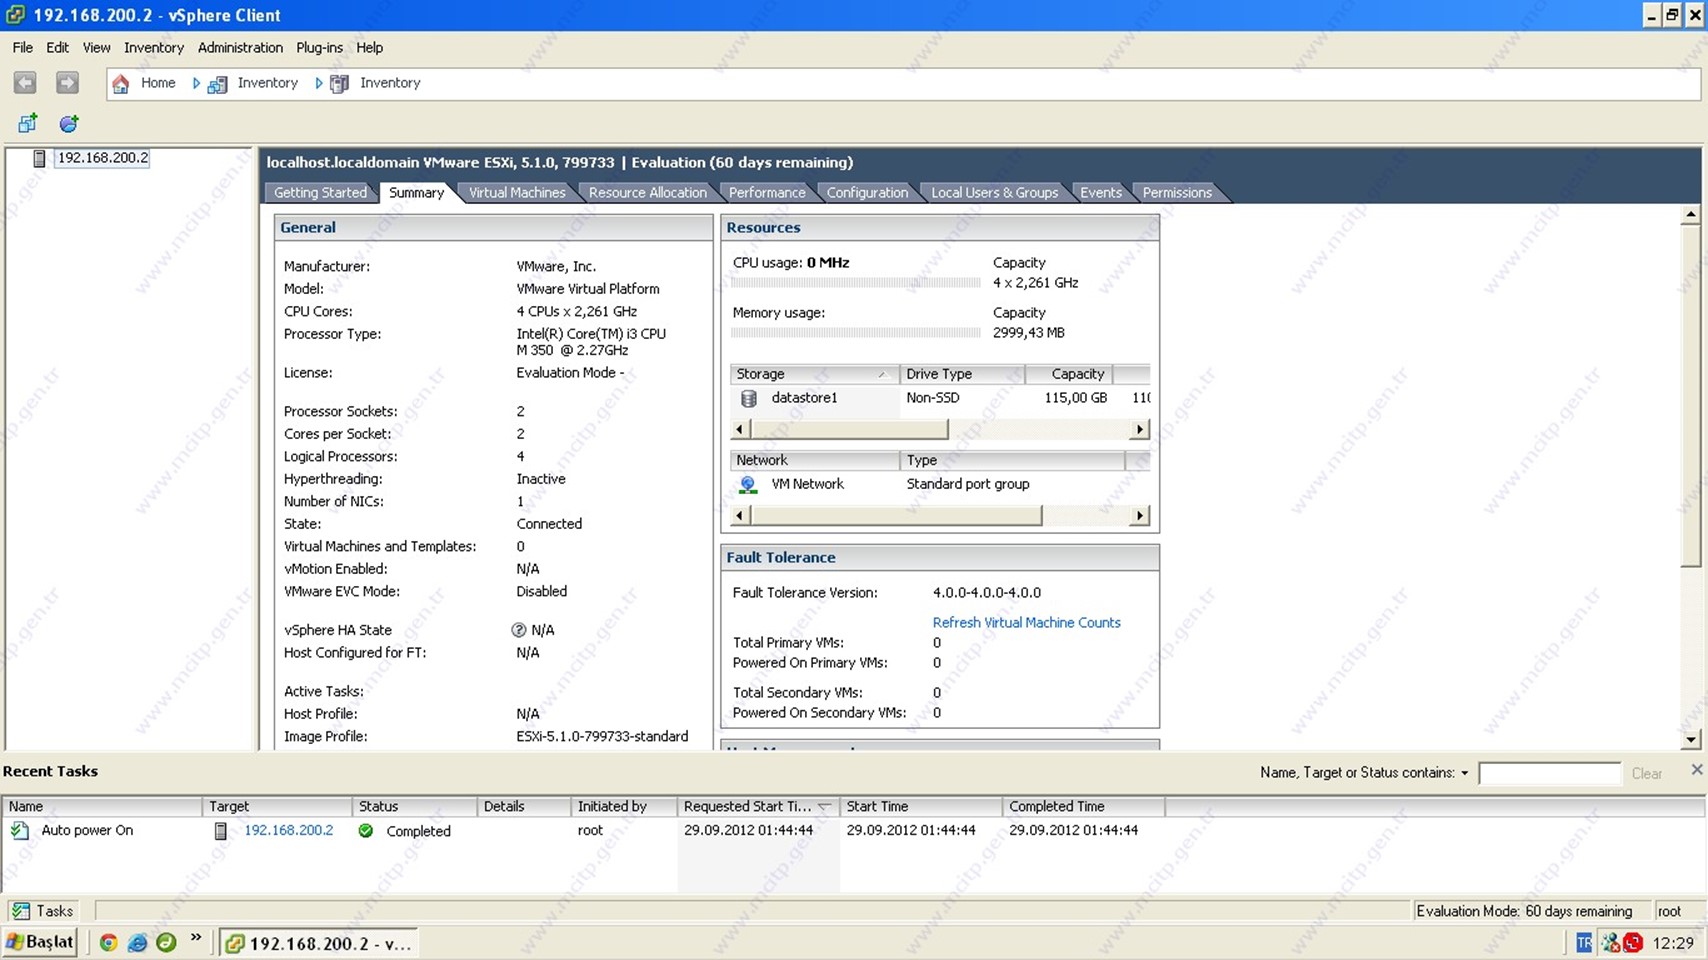Click the Status column header in tasks
1708x960 pixels.
tap(414, 806)
